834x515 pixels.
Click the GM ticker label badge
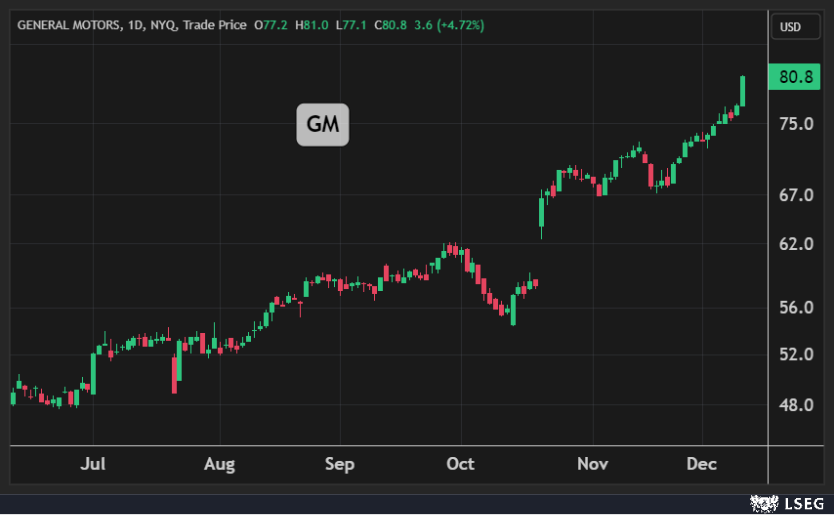coord(322,125)
